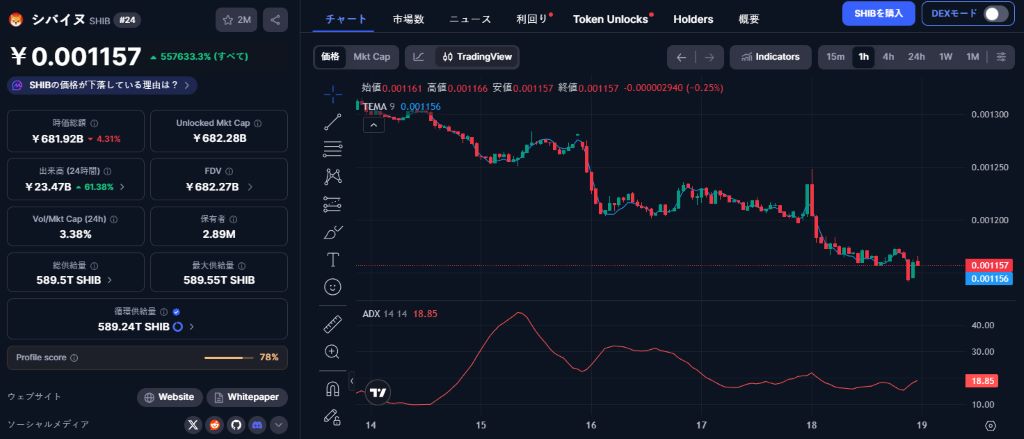
Task: Open the text annotation tool
Action: coord(333,259)
